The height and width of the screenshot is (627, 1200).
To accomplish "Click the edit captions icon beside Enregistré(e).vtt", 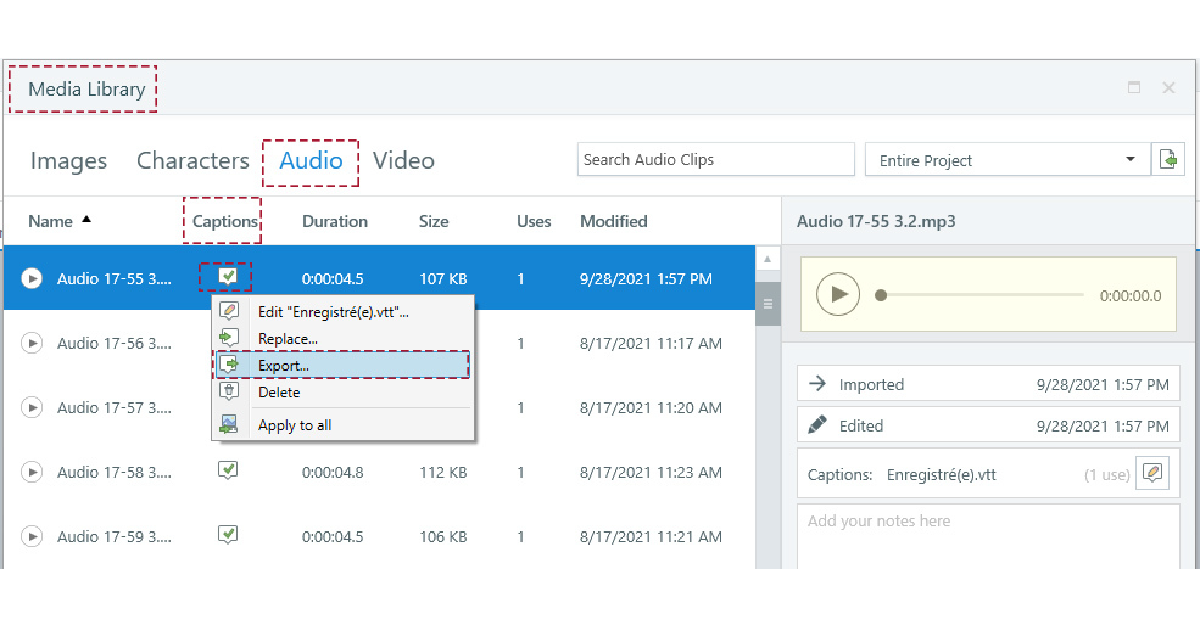I will click(1152, 474).
